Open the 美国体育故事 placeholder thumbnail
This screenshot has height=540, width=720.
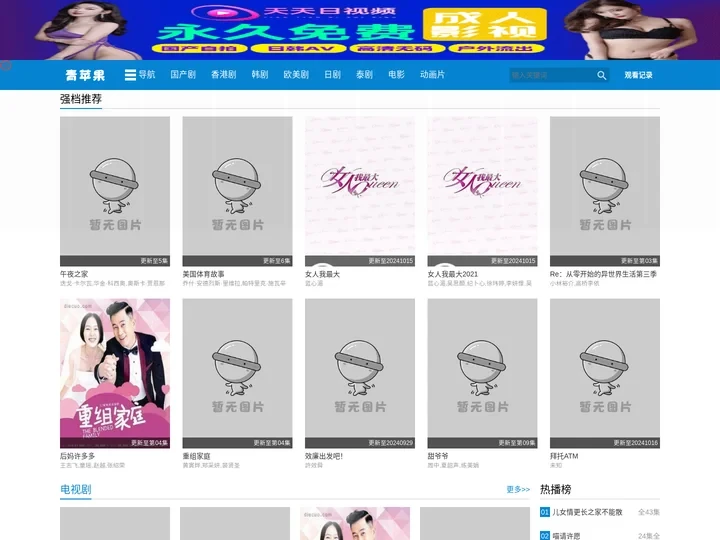pyautogui.click(x=237, y=191)
